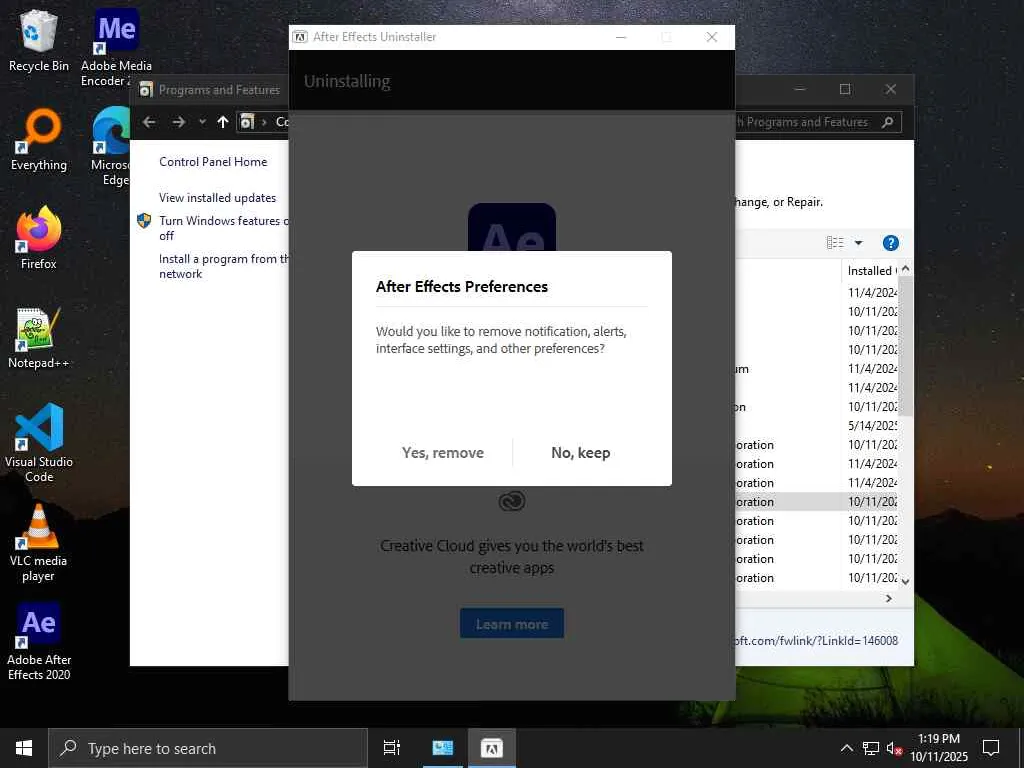The width and height of the screenshot is (1024, 768).
Task: Select the Adobe Media Encoder desktop icon
Action: [116, 48]
